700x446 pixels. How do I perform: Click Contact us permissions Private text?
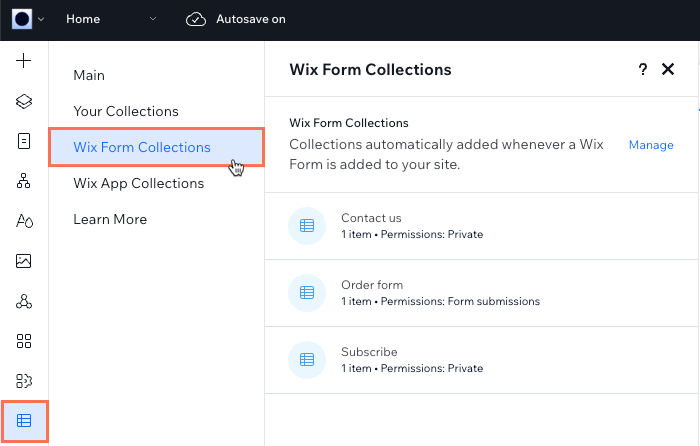(x=432, y=234)
